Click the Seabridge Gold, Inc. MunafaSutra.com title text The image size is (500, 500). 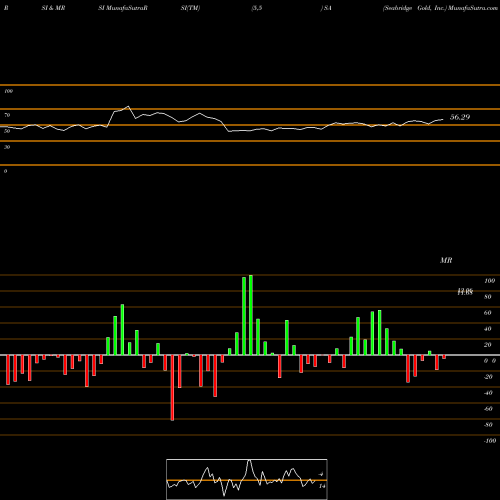[440, 8]
